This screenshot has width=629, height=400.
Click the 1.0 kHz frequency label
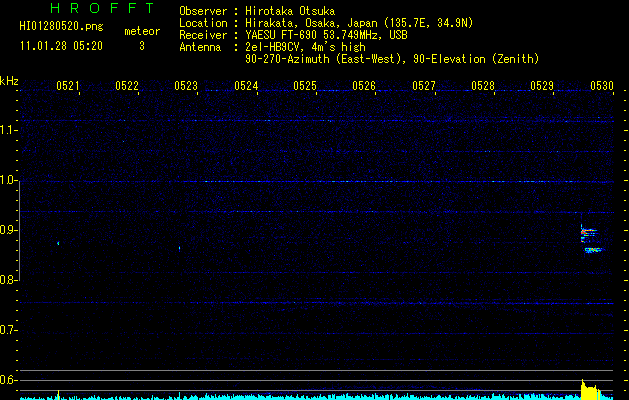(8, 180)
